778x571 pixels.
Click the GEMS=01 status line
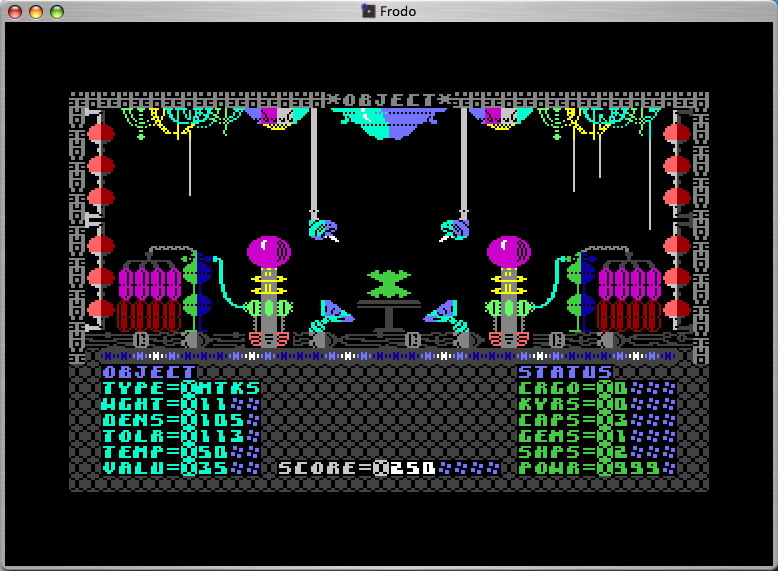click(597, 436)
